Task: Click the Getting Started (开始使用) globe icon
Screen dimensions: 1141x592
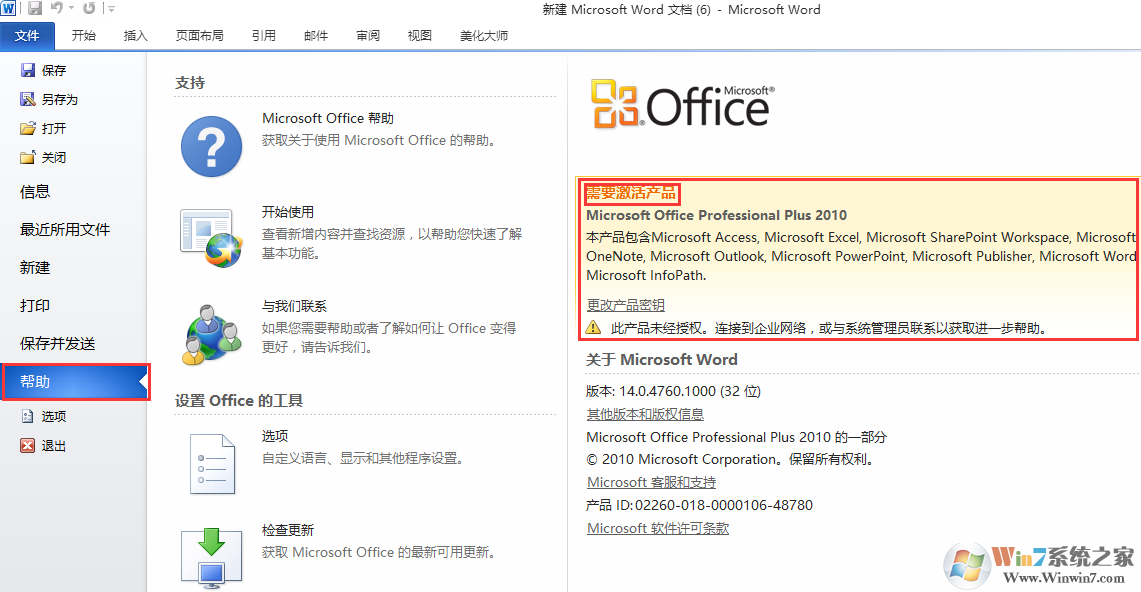Action: click(x=212, y=238)
